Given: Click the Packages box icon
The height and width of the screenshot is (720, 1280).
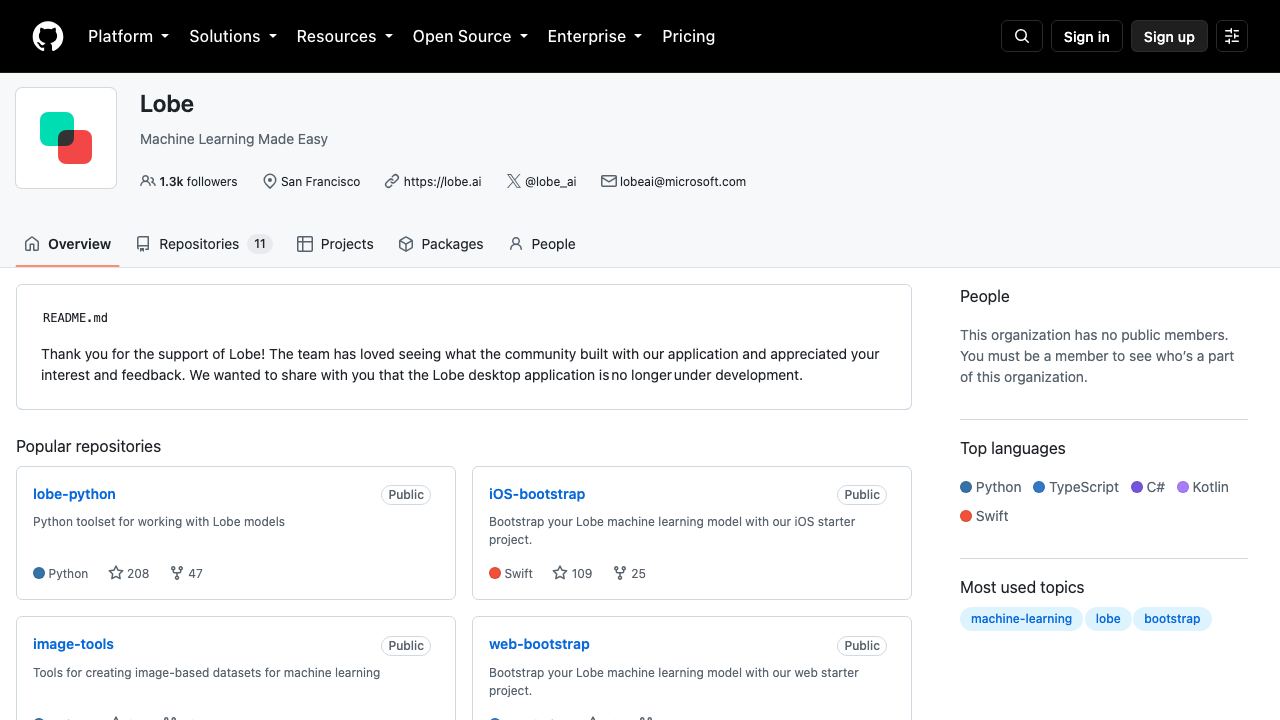Looking at the screenshot, I should [406, 244].
